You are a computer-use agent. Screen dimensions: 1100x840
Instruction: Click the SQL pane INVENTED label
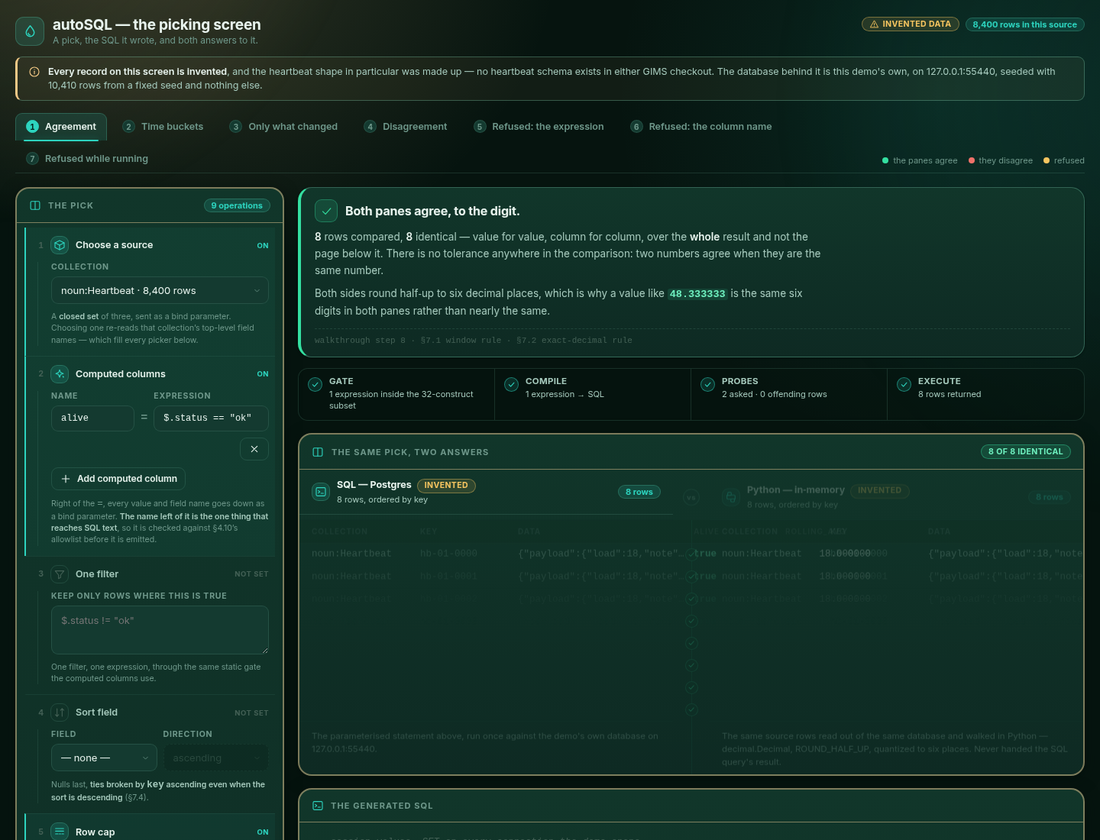coord(446,486)
